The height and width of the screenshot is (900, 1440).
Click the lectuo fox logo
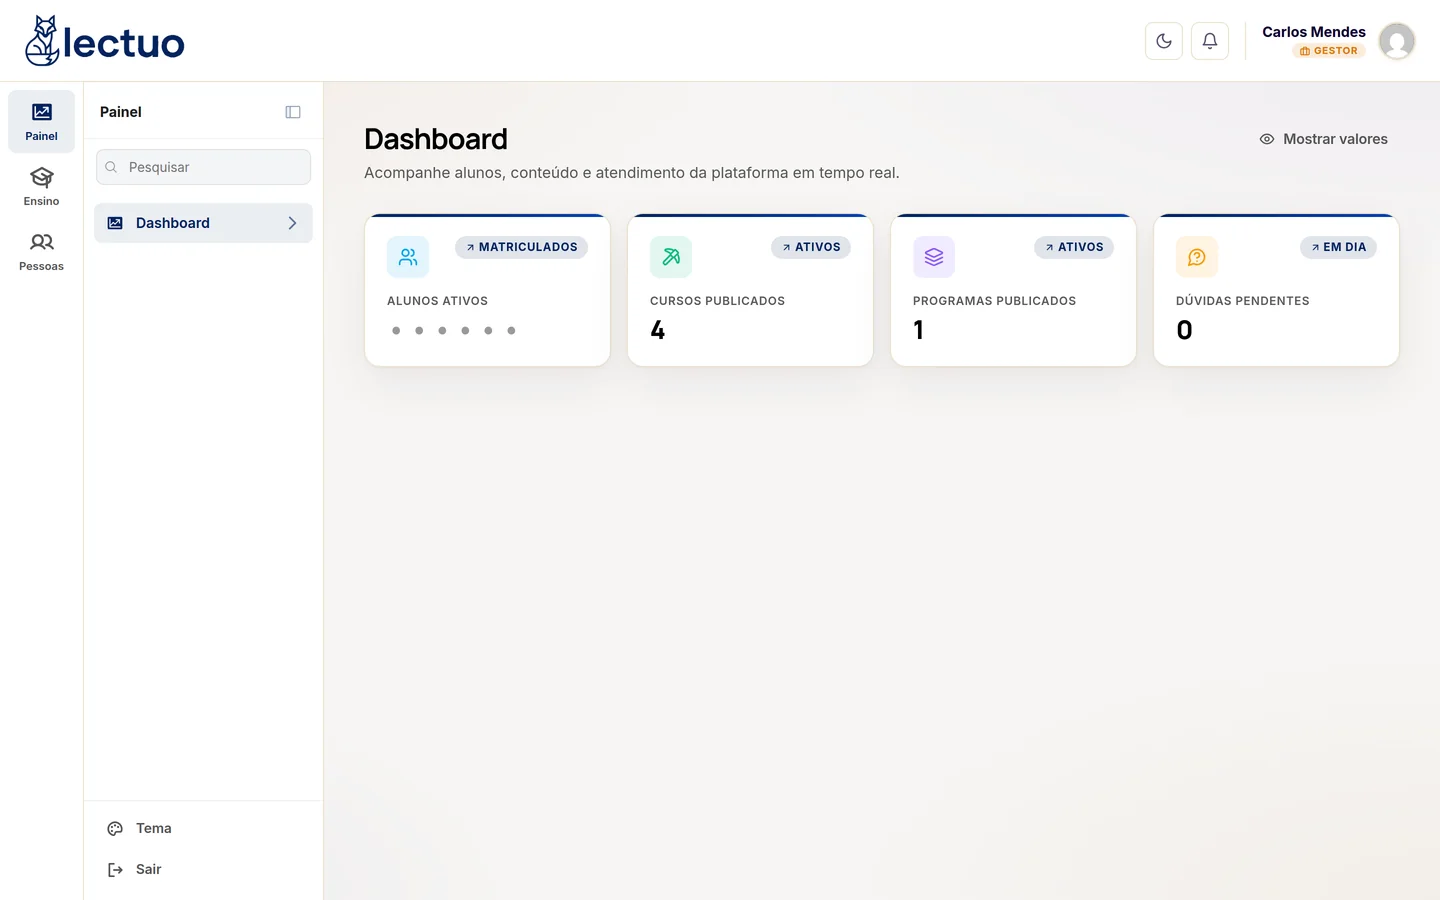105,41
